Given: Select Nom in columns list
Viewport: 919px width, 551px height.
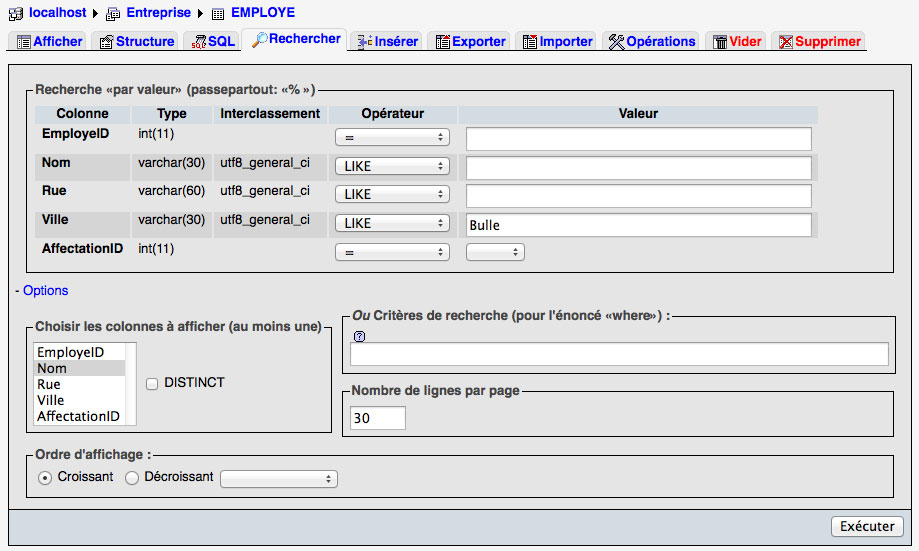Looking at the screenshot, I should point(80,368).
